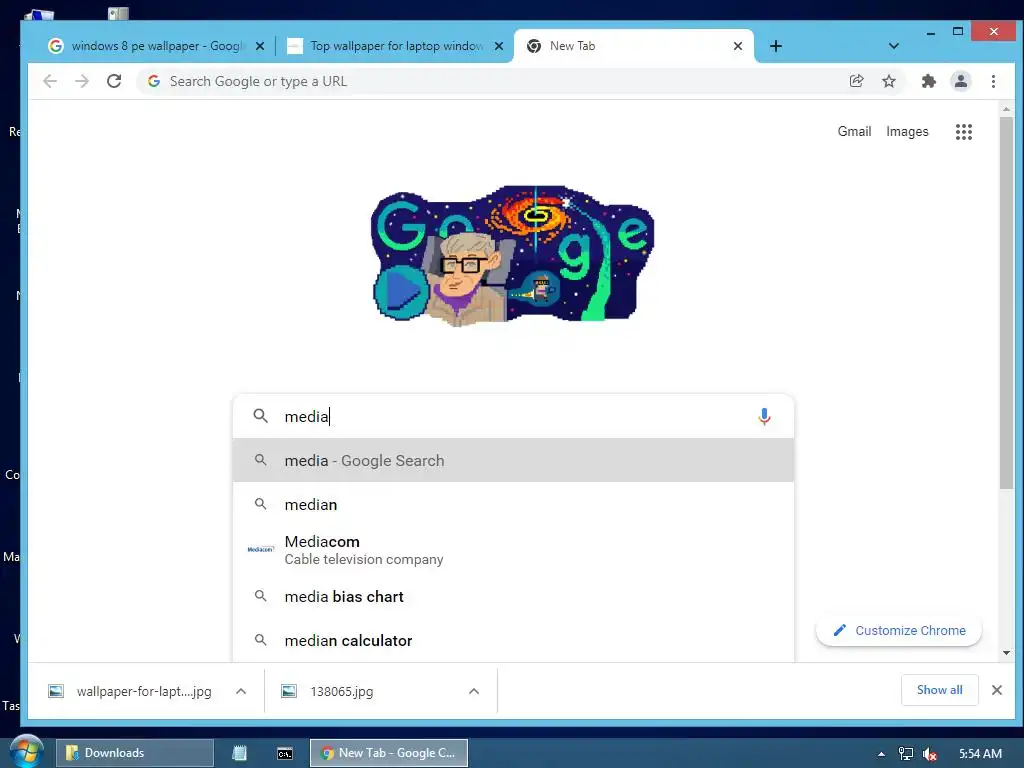Open the Gmail link
Viewport: 1024px width, 768px height.
coord(854,131)
